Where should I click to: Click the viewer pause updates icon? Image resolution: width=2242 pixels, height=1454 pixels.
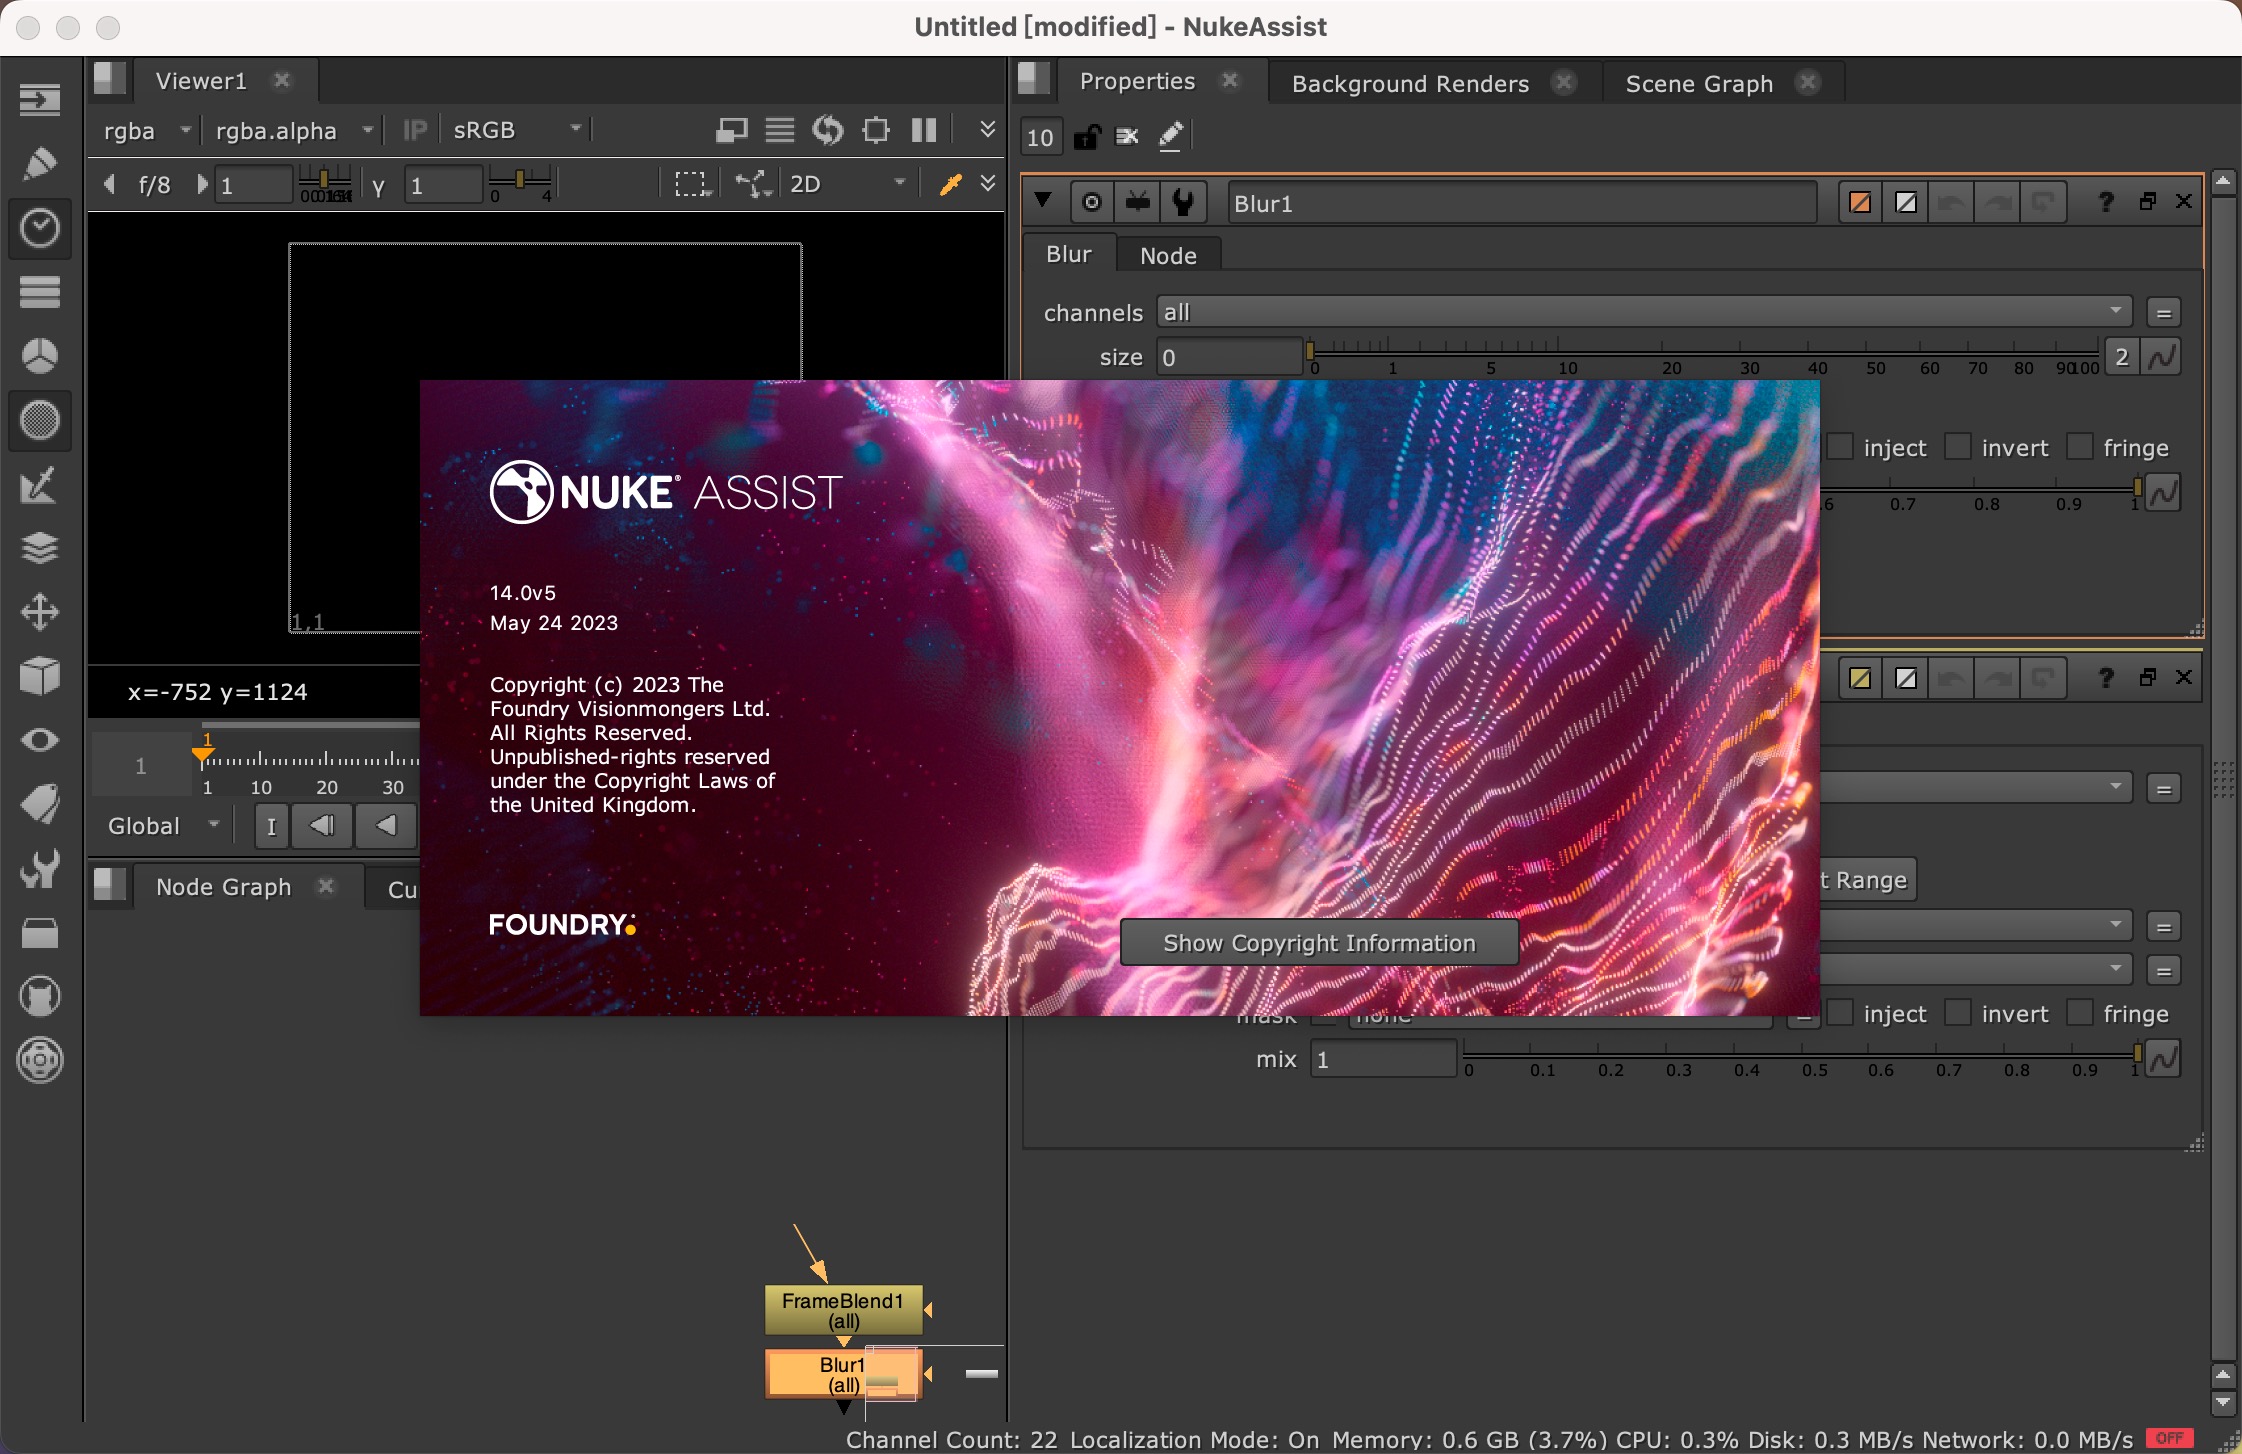[924, 130]
